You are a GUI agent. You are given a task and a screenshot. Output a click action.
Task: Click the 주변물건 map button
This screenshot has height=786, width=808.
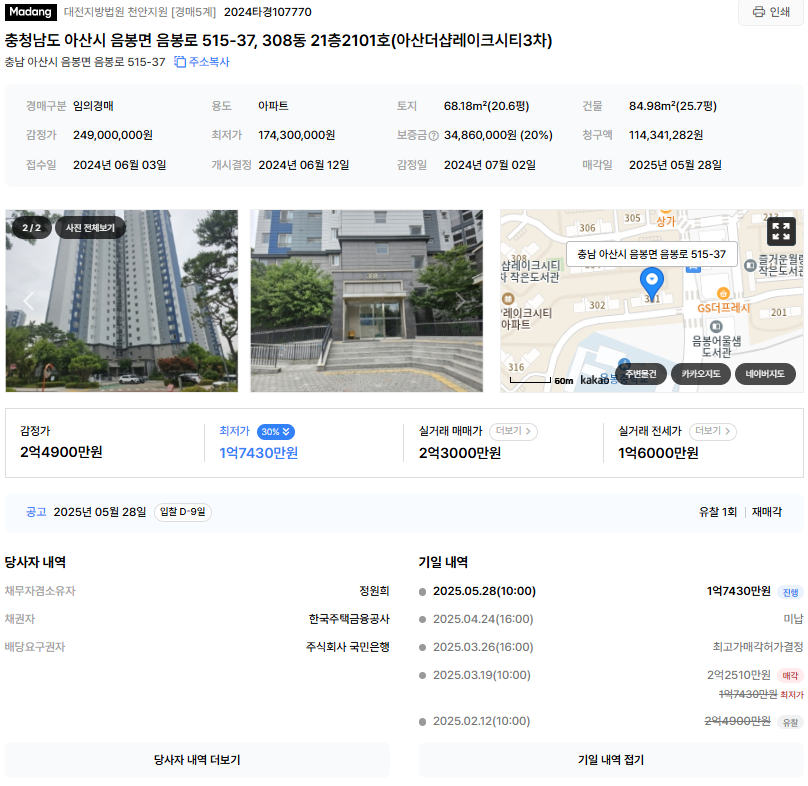[641, 374]
